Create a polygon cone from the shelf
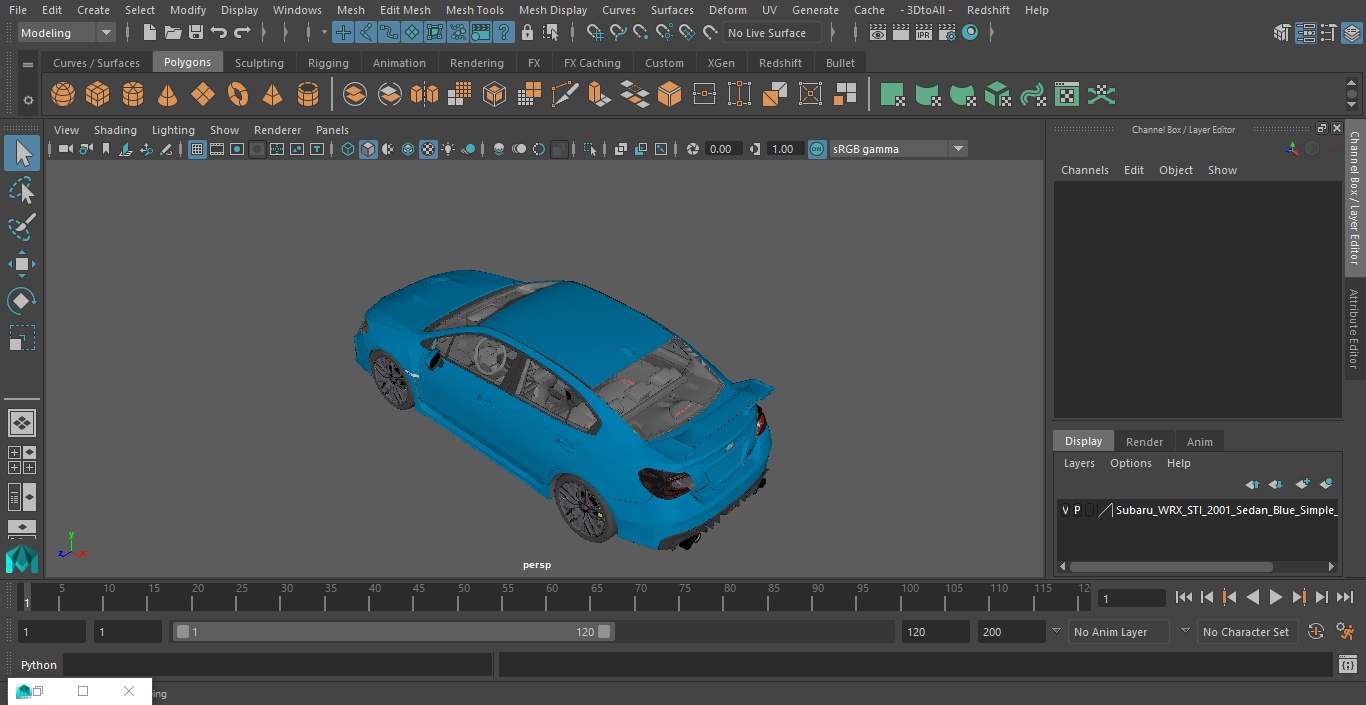 tap(168, 95)
